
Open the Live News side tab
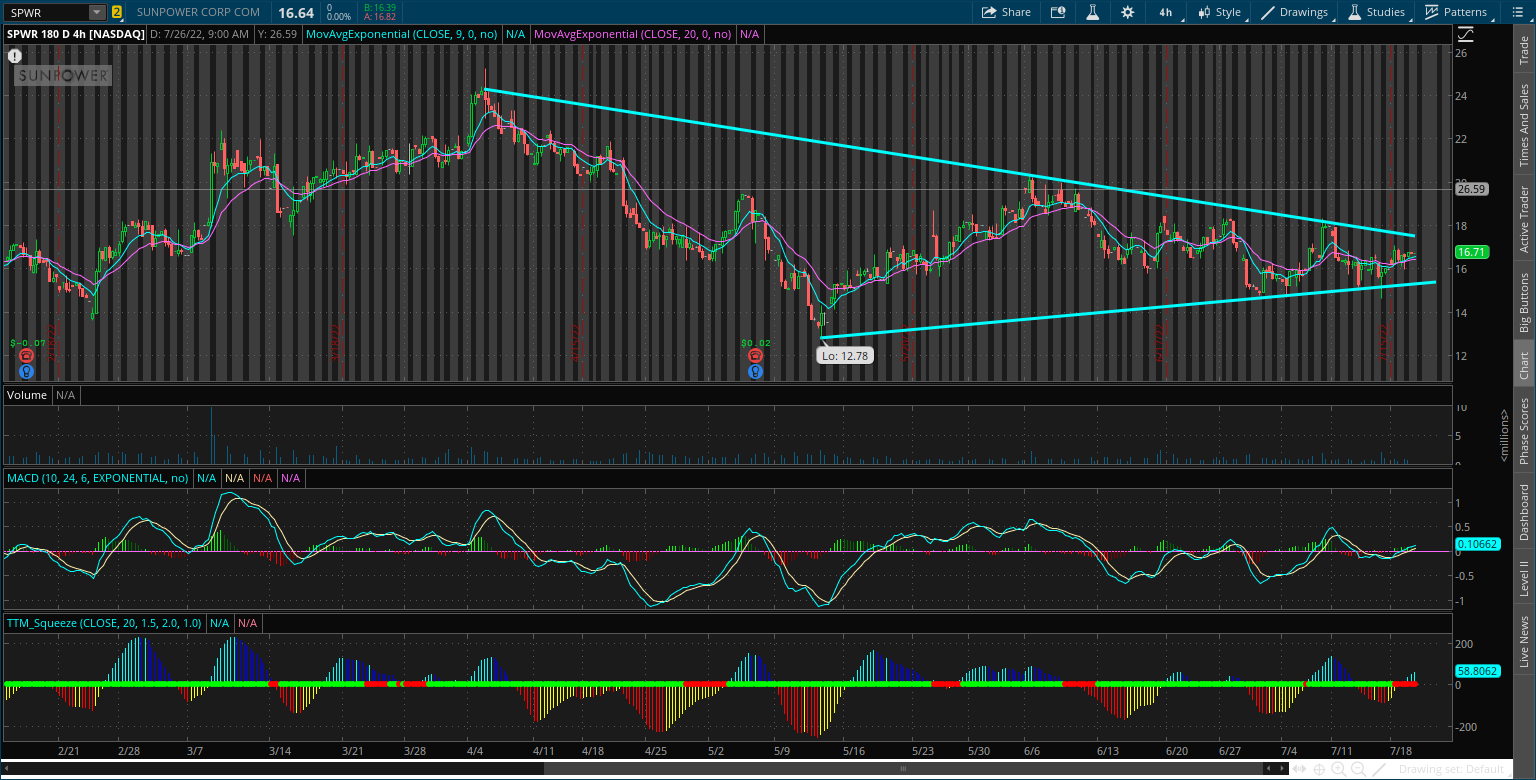[x=1524, y=641]
